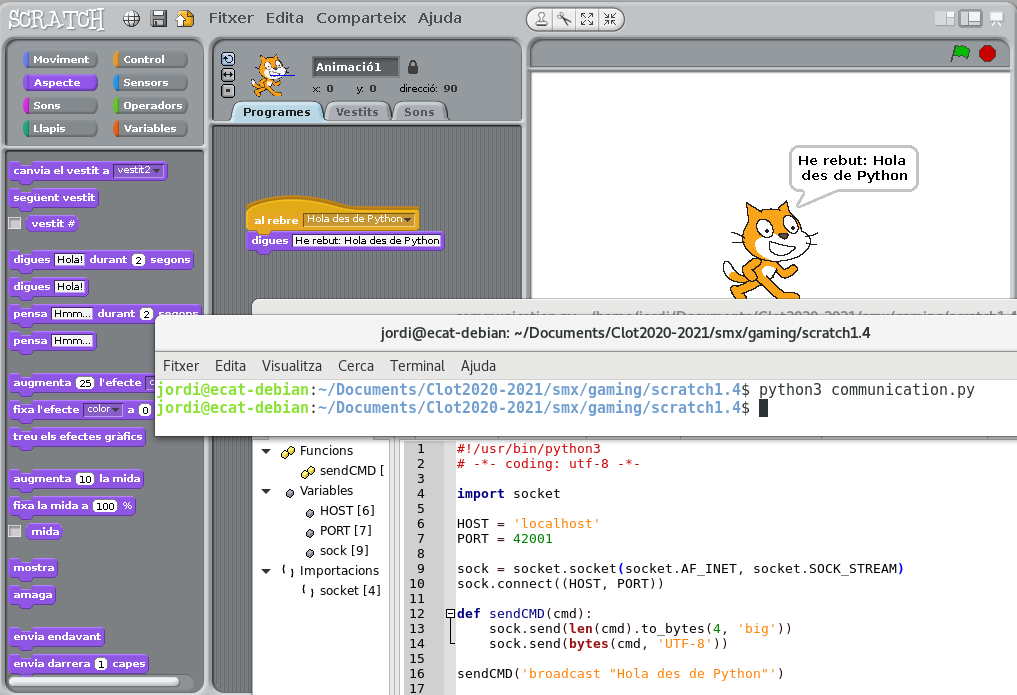Open the terminal's Visualitza menu
Screen dimensions: 1017x695
coord(292,366)
